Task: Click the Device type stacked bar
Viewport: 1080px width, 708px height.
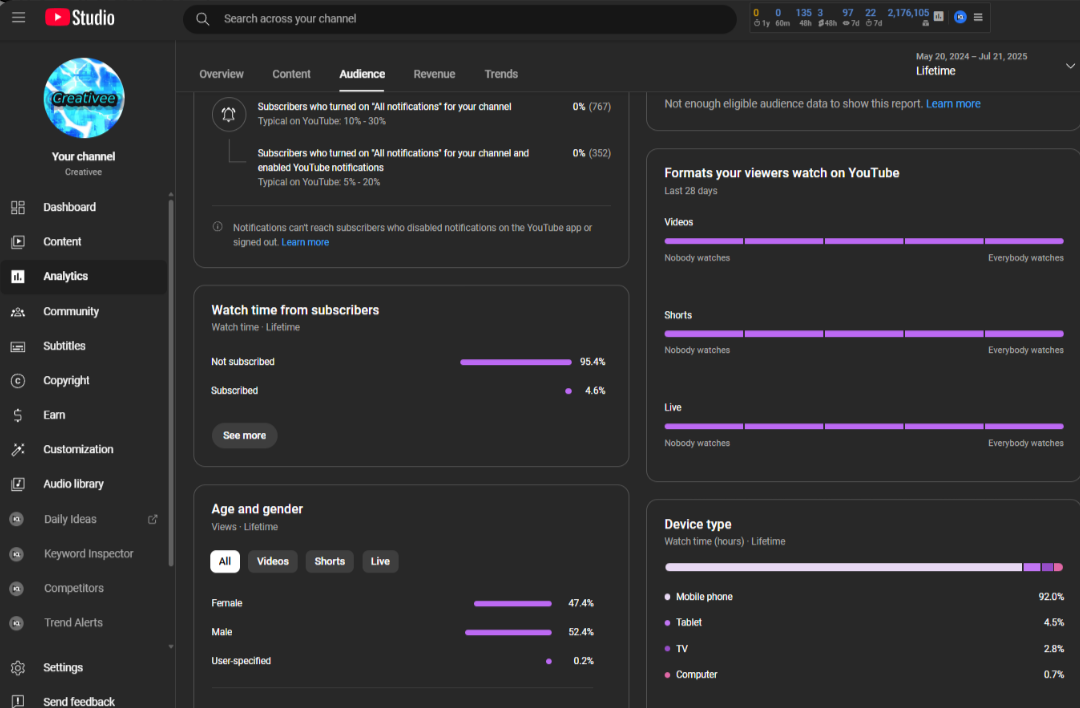Action: click(x=864, y=567)
